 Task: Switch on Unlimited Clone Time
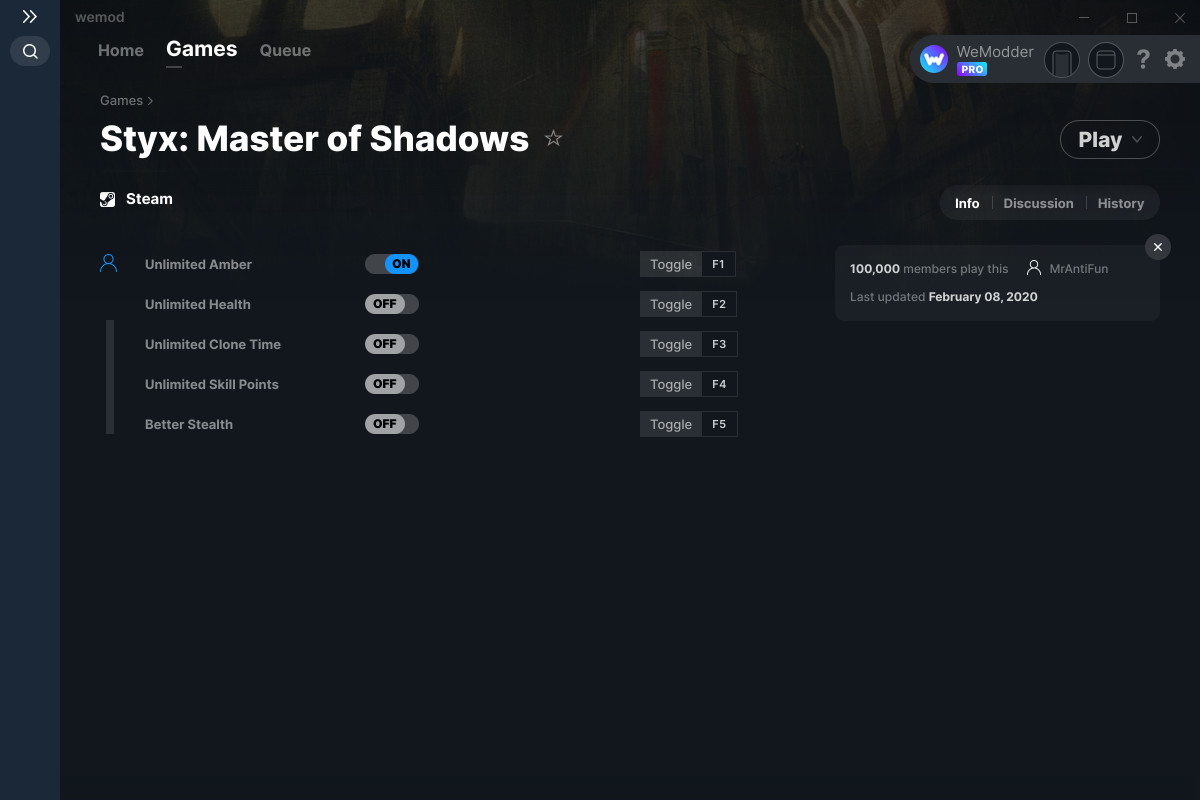pos(392,344)
